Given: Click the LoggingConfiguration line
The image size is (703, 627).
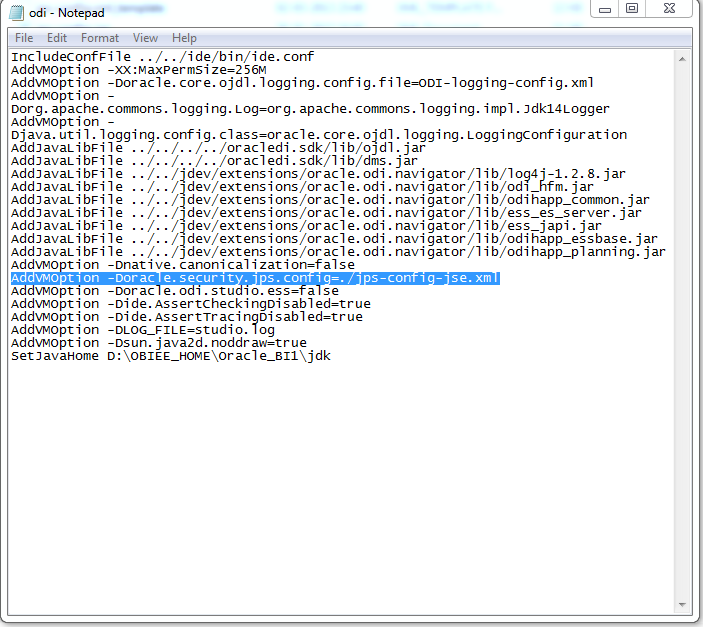Looking at the screenshot, I should [x=319, y=135].
